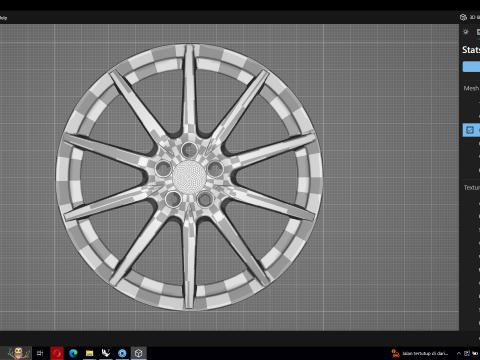The width and height of the screenshot is (480, 360).
Task: Open the Environment & Lighting sun icon tab
Action: [x=466, y=32]
